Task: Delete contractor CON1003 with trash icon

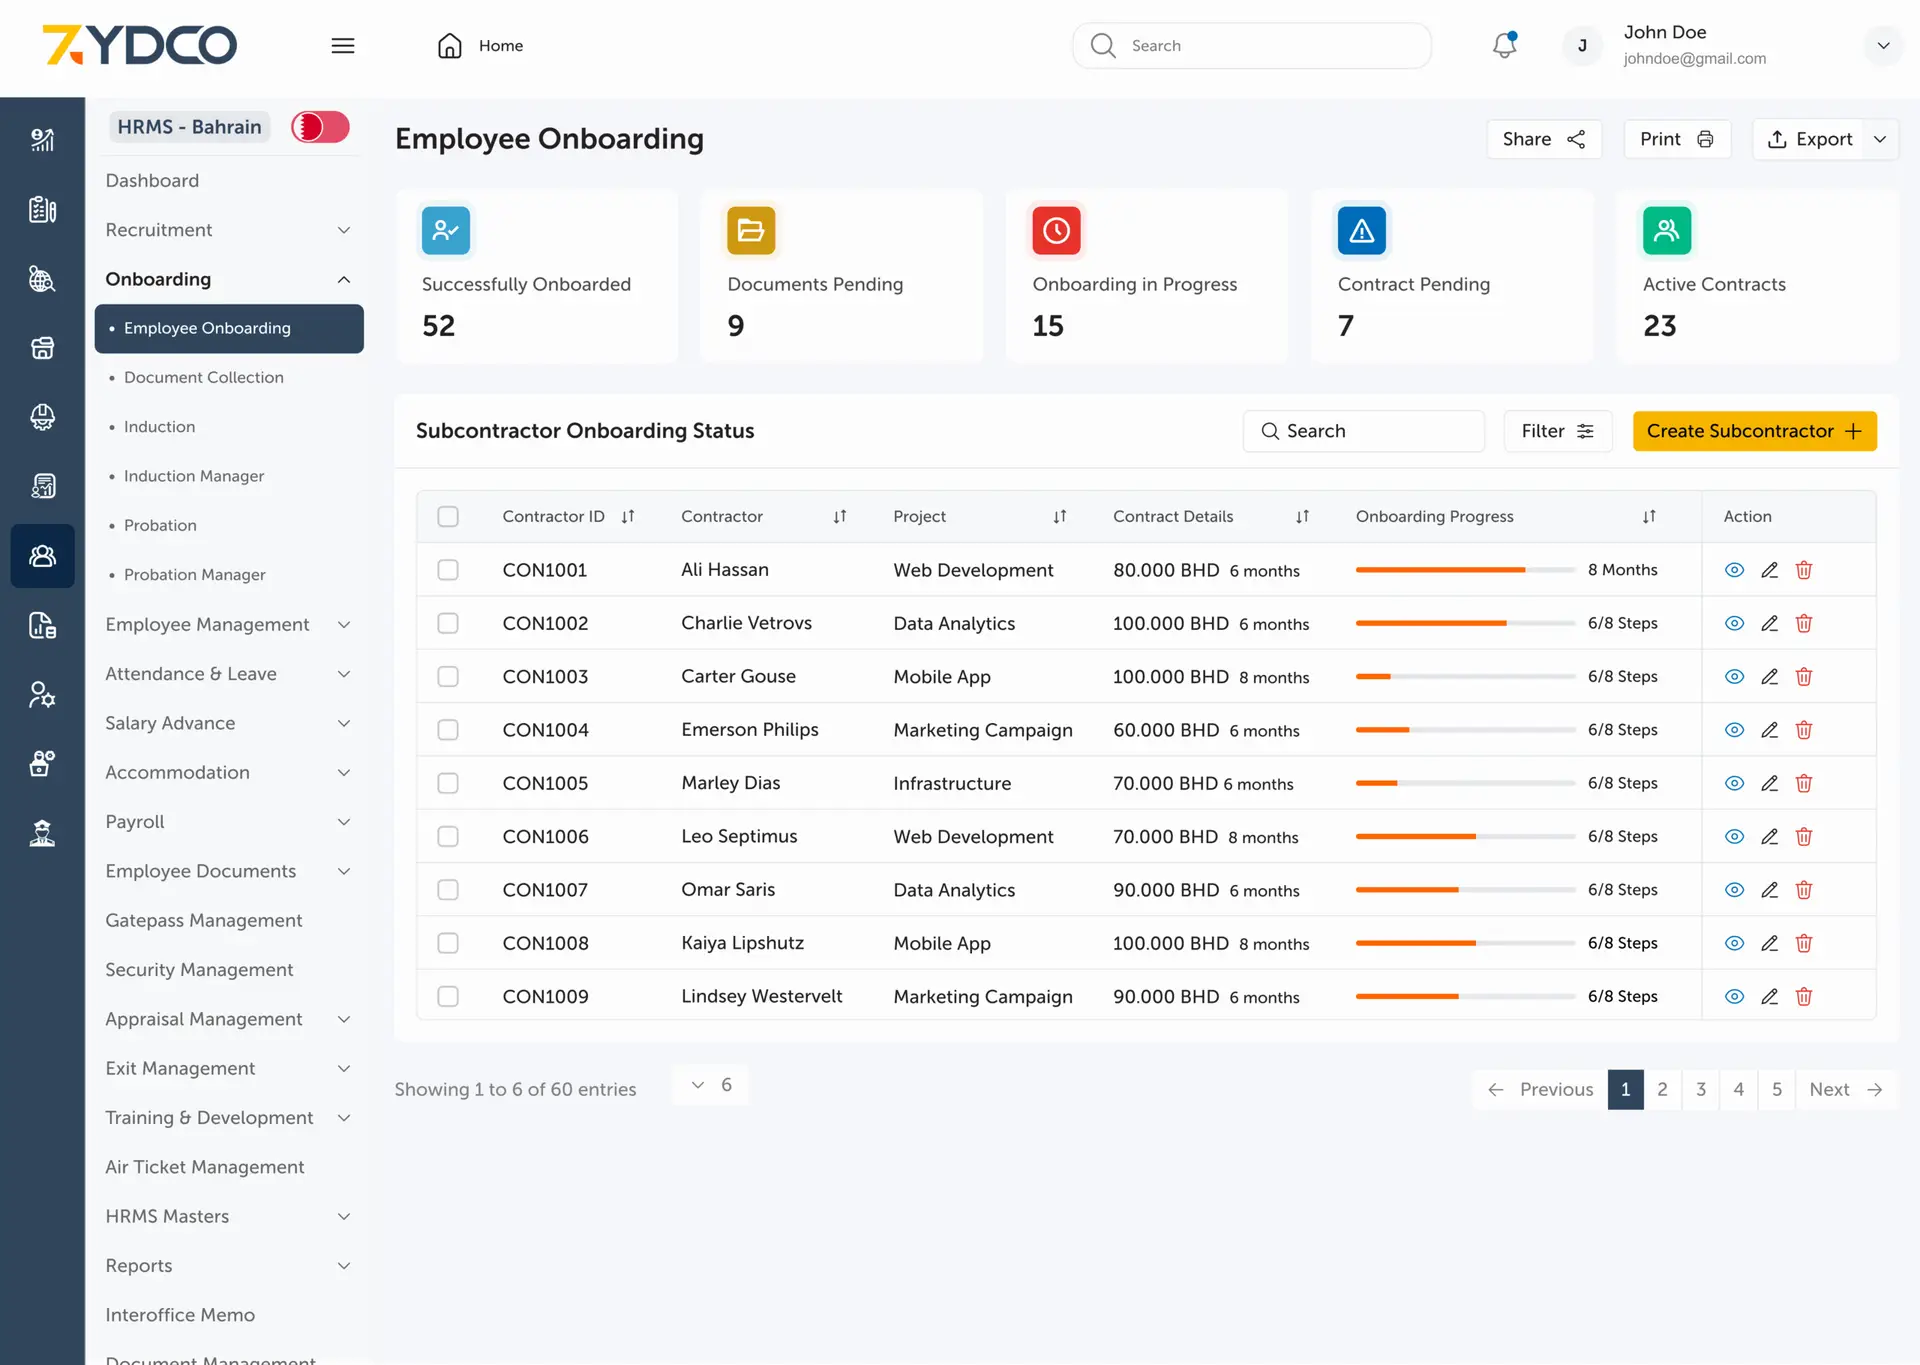Action: click(1804, 677)
